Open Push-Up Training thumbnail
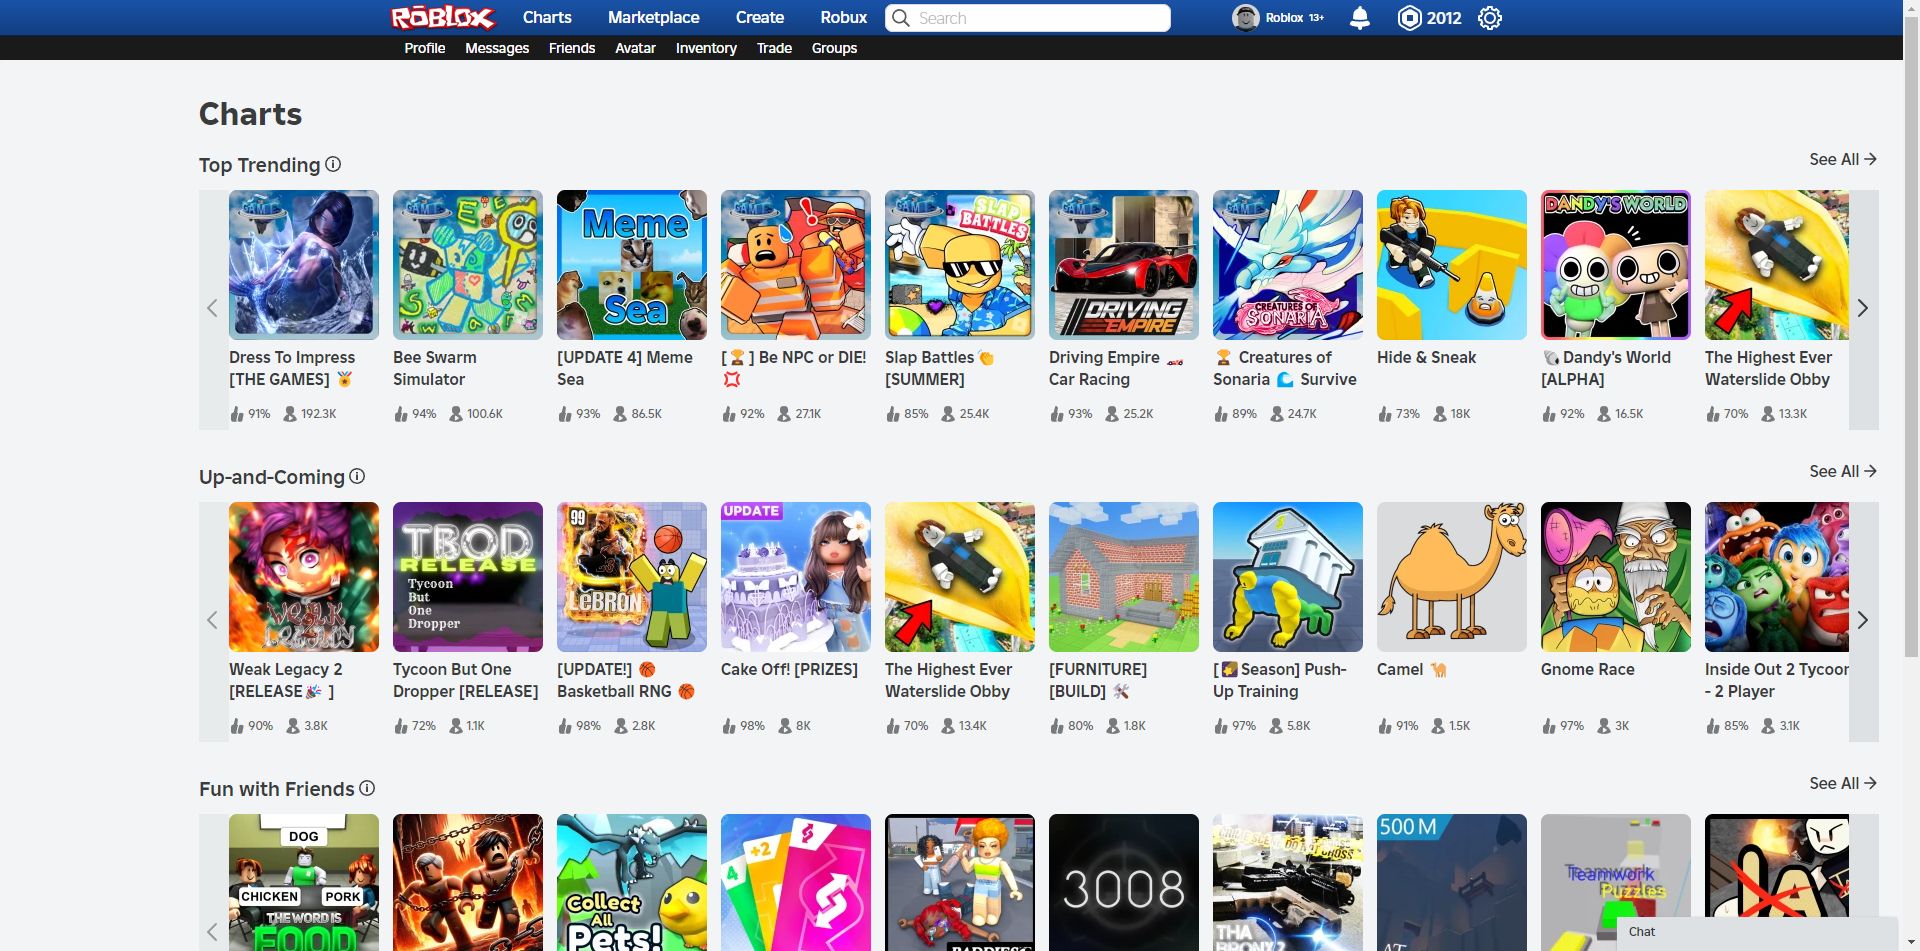Screen dimensions: 1920x951 [x=1288, y=577]
